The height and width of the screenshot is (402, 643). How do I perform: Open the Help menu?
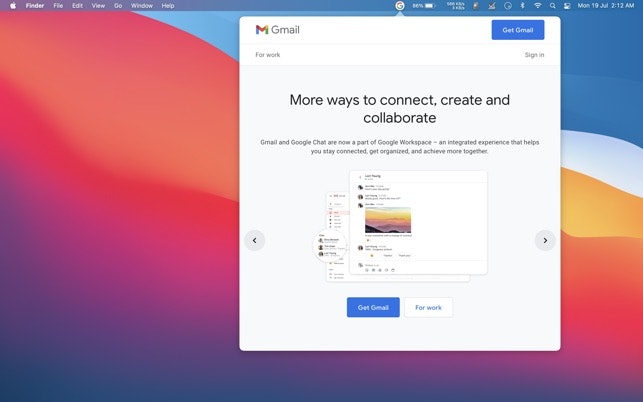click(168, 6)
